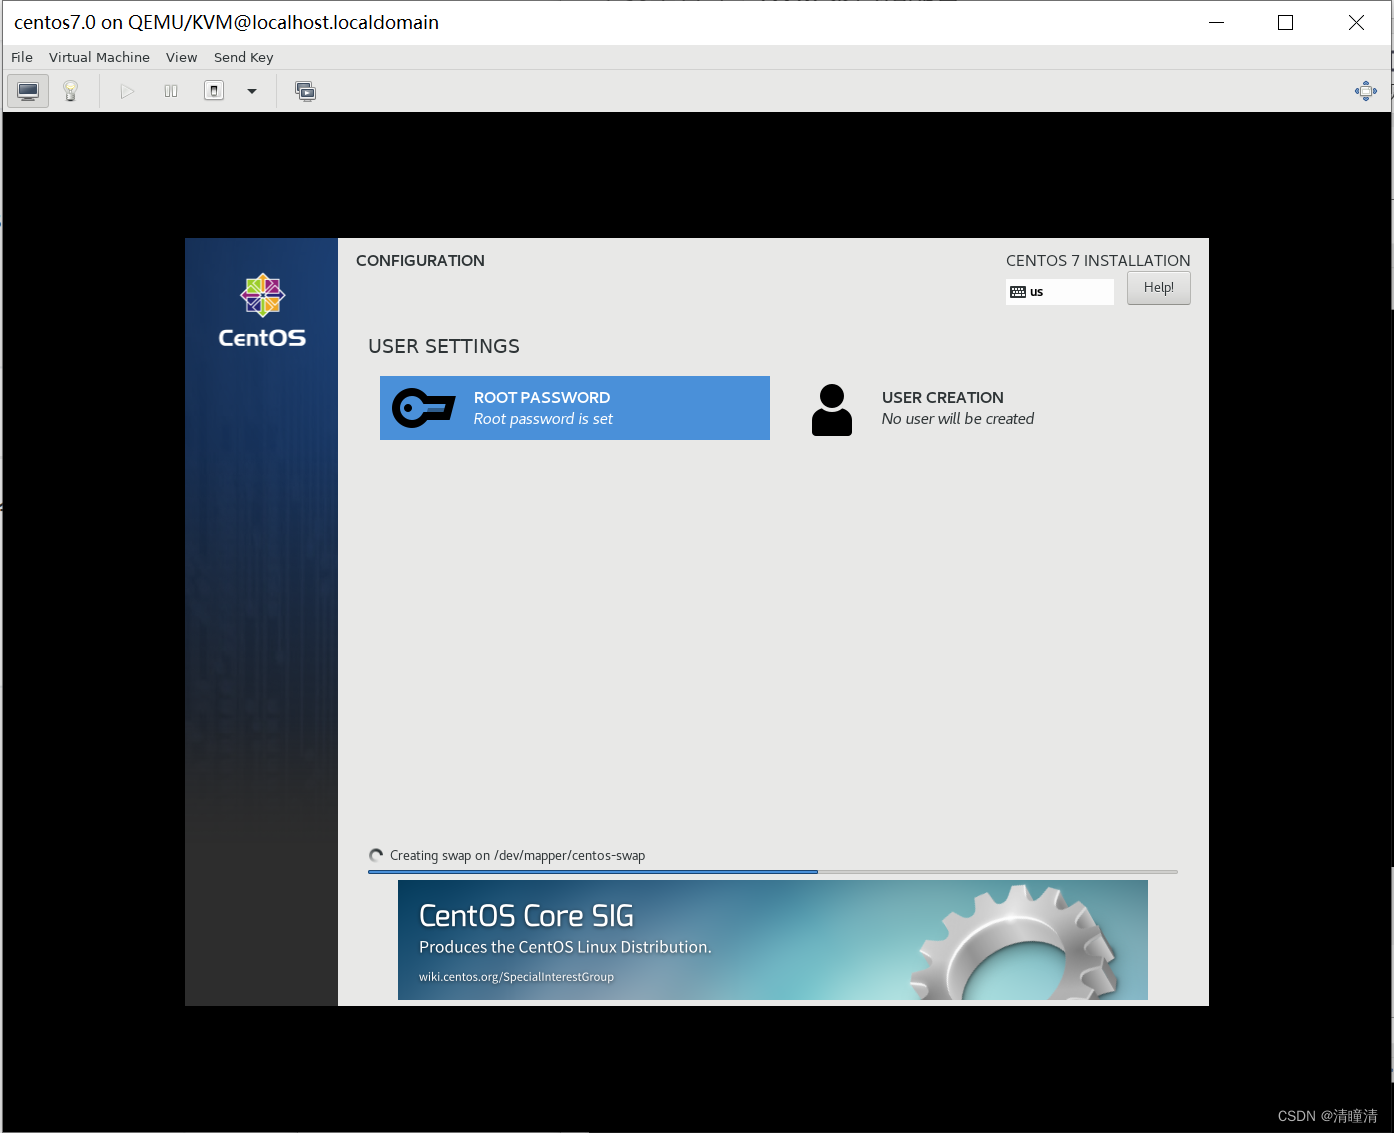The image size is (1394, 1133).
Task: Power on the virtual machine (play icon)
Action: point(127,91)
